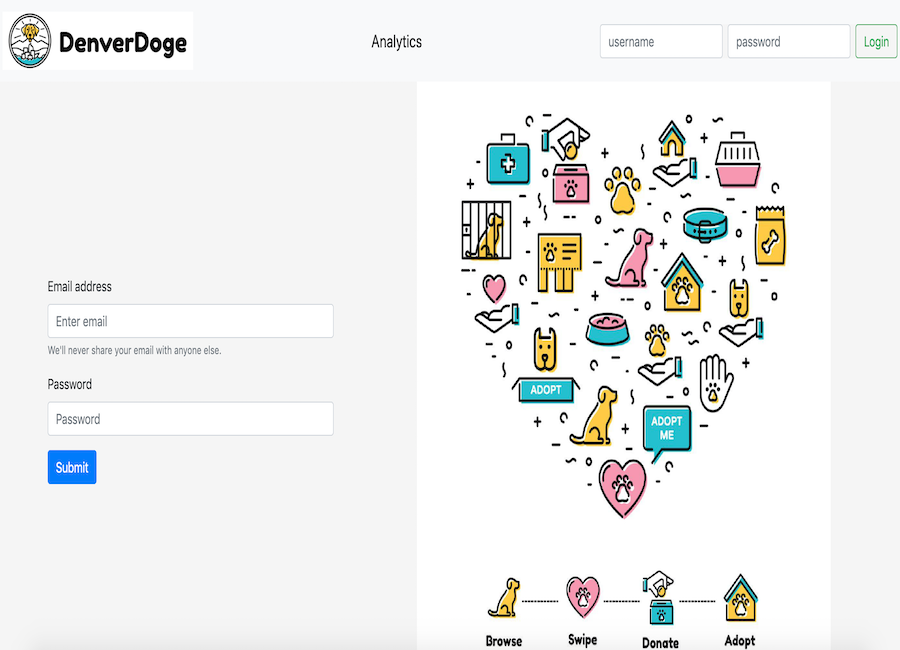Focus the navbar password field

click(788, 42)
